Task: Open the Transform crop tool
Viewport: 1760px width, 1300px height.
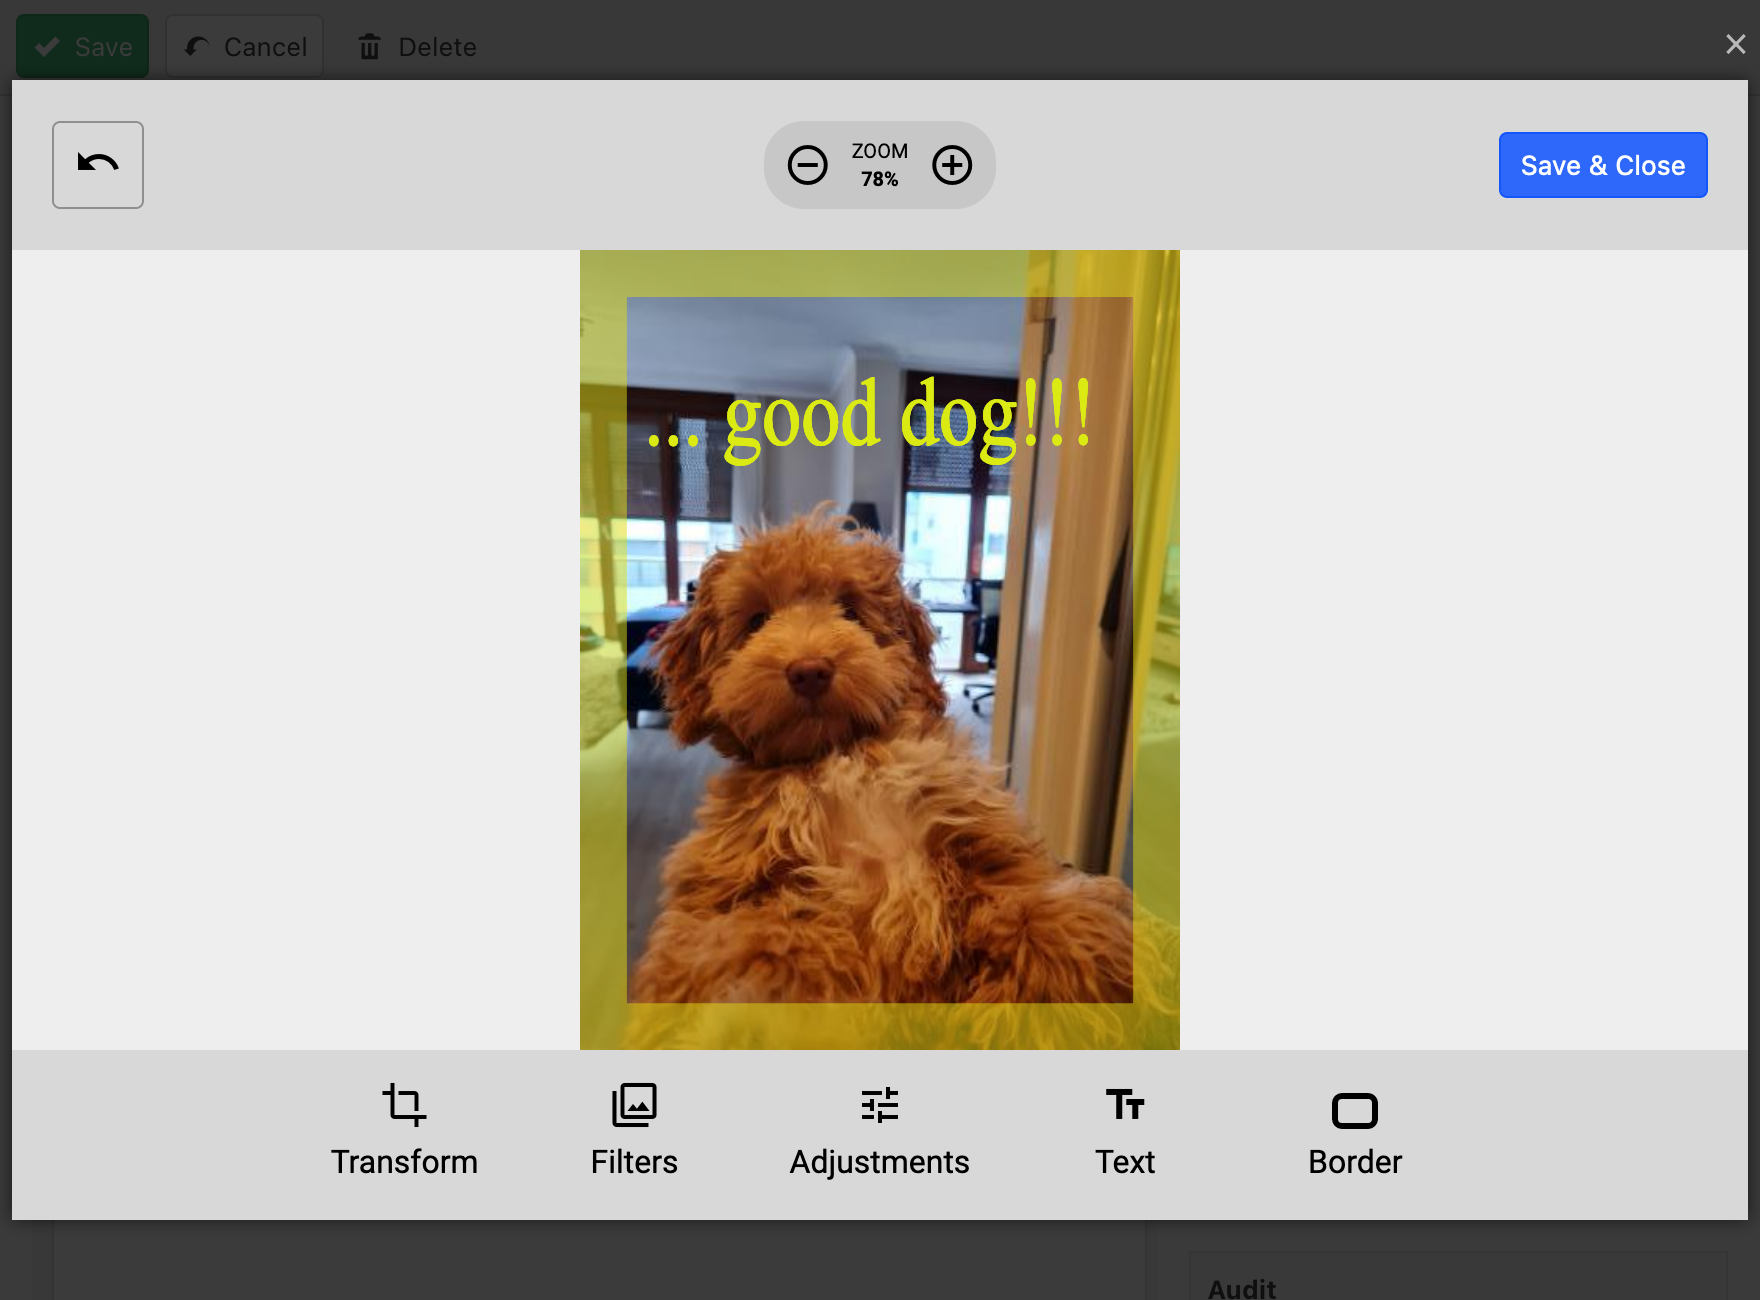Action: coord(404,1131)
